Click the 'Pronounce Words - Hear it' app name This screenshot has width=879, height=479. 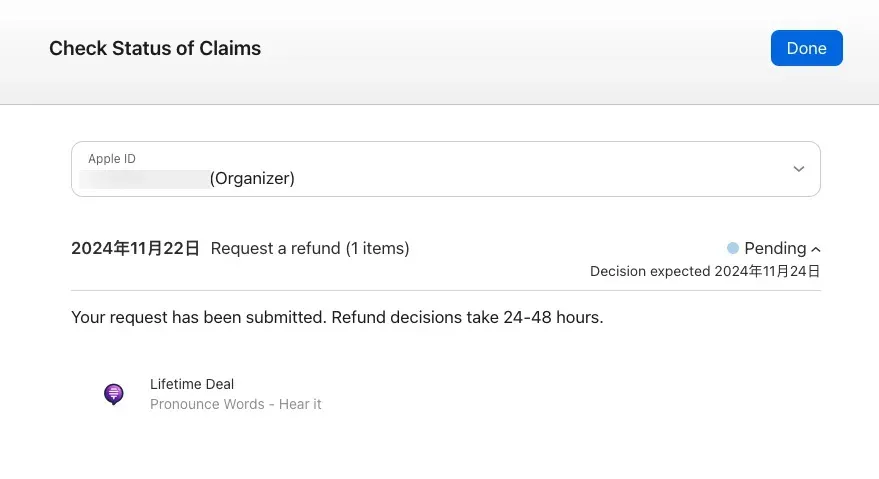236,404
